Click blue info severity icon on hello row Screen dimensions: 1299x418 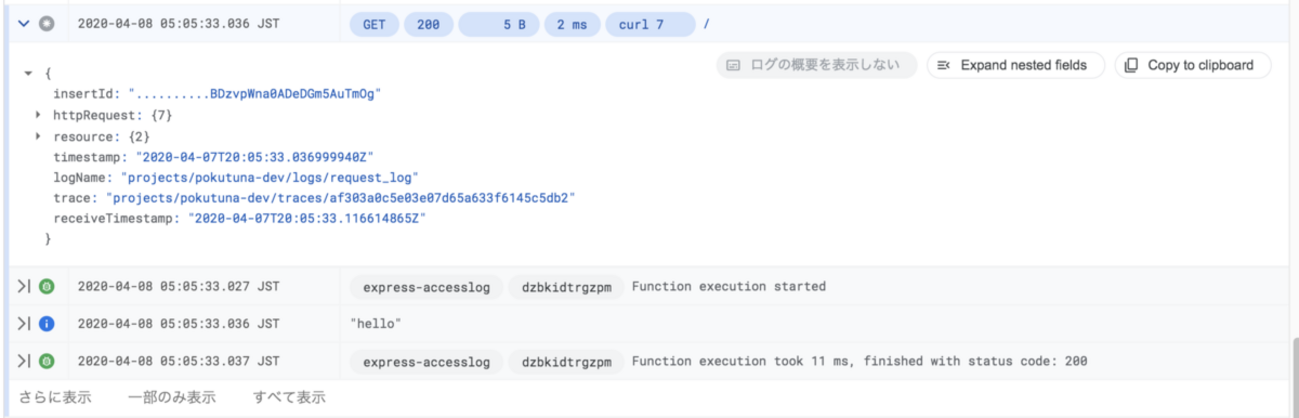pyautogui.click(x=46, y=324)
